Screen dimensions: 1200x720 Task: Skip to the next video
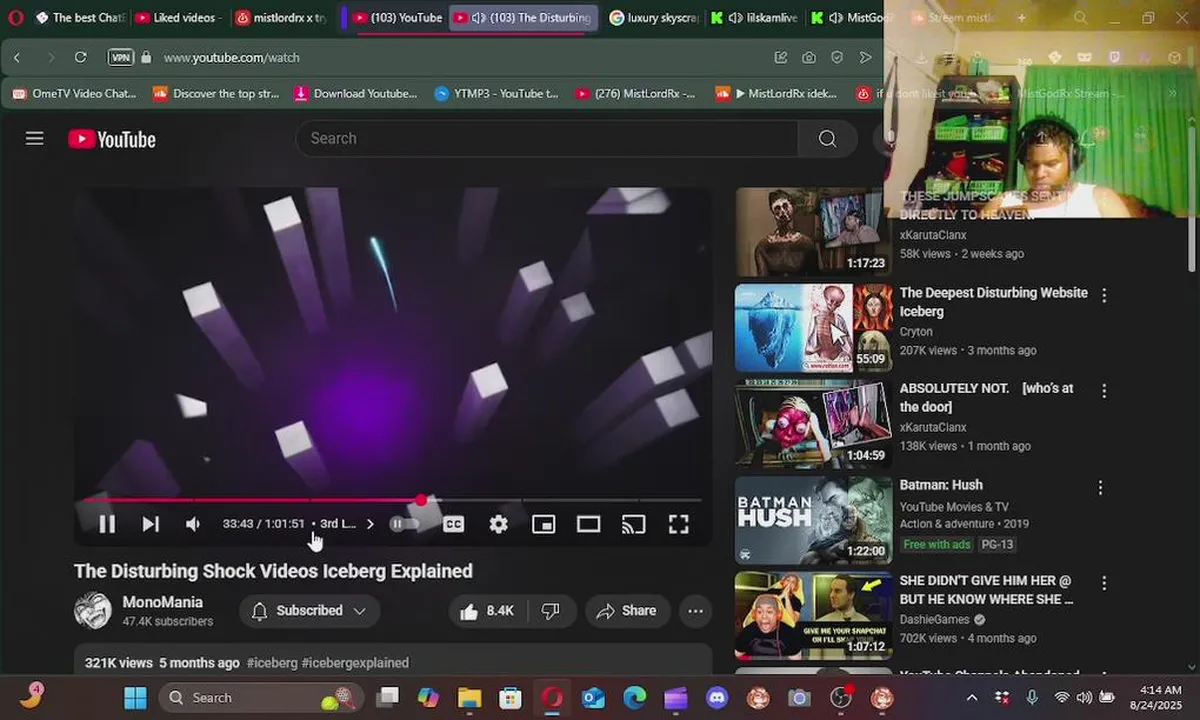(150, 524)
